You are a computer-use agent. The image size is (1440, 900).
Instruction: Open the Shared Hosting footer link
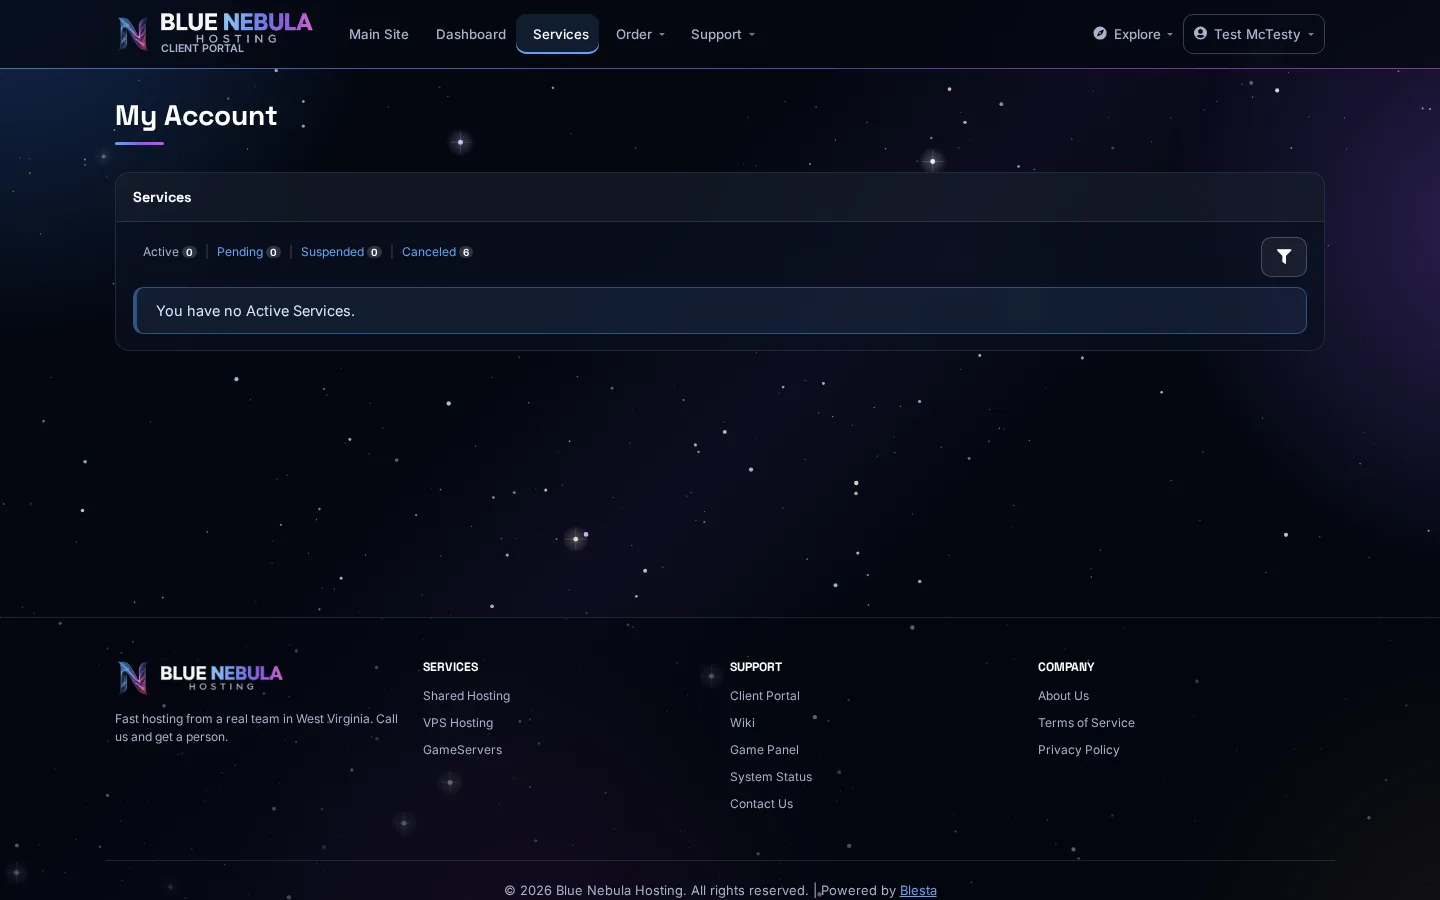(x=466, y=696)
